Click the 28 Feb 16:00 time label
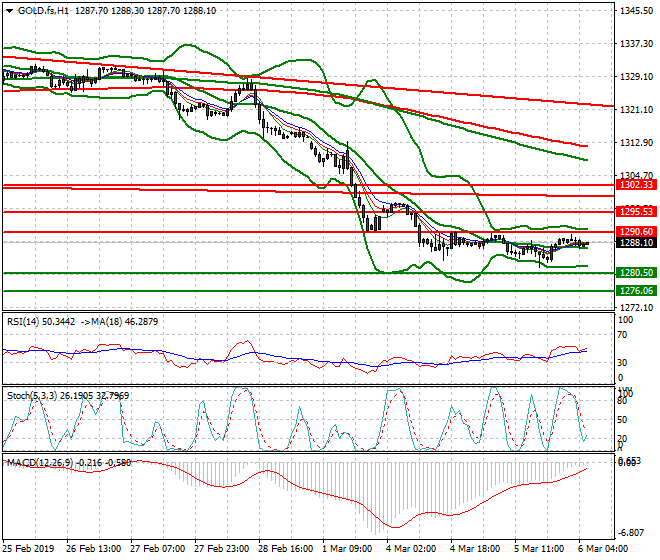This screenshot has width=660, height=560. 285,549
